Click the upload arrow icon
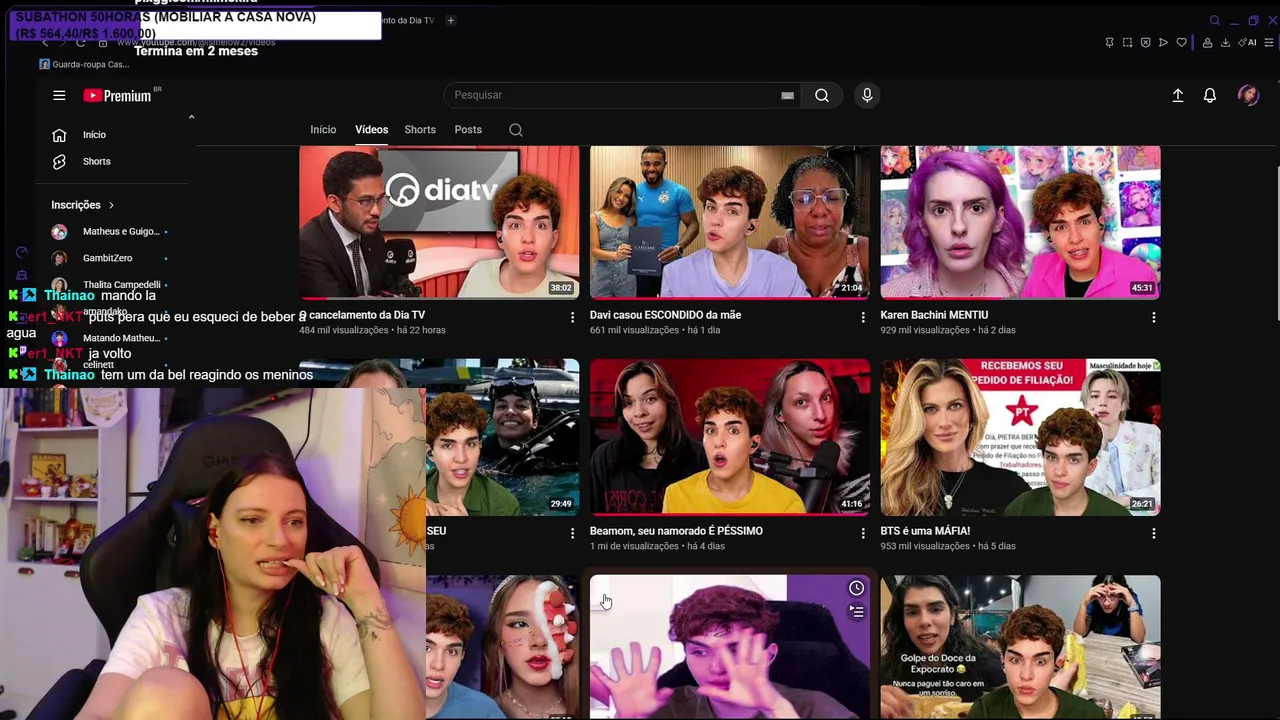Screen dimensions: 1280x720 [1178, 95]
